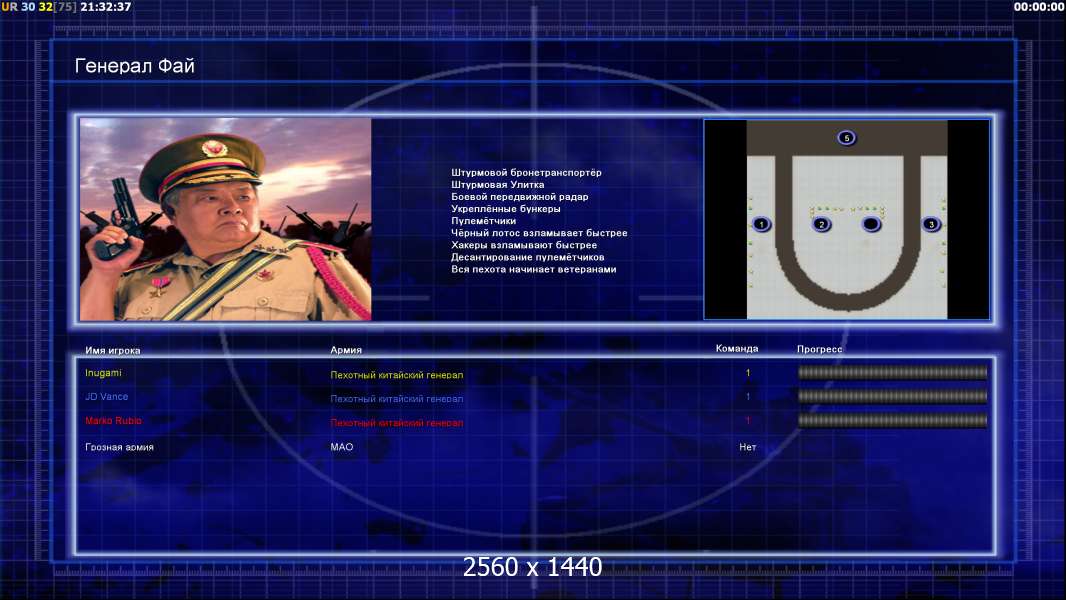Image resolution: width=1066 pixels, height=600 pixels.
Task: Click the Команда column header
Action: [x=737, y=349]
